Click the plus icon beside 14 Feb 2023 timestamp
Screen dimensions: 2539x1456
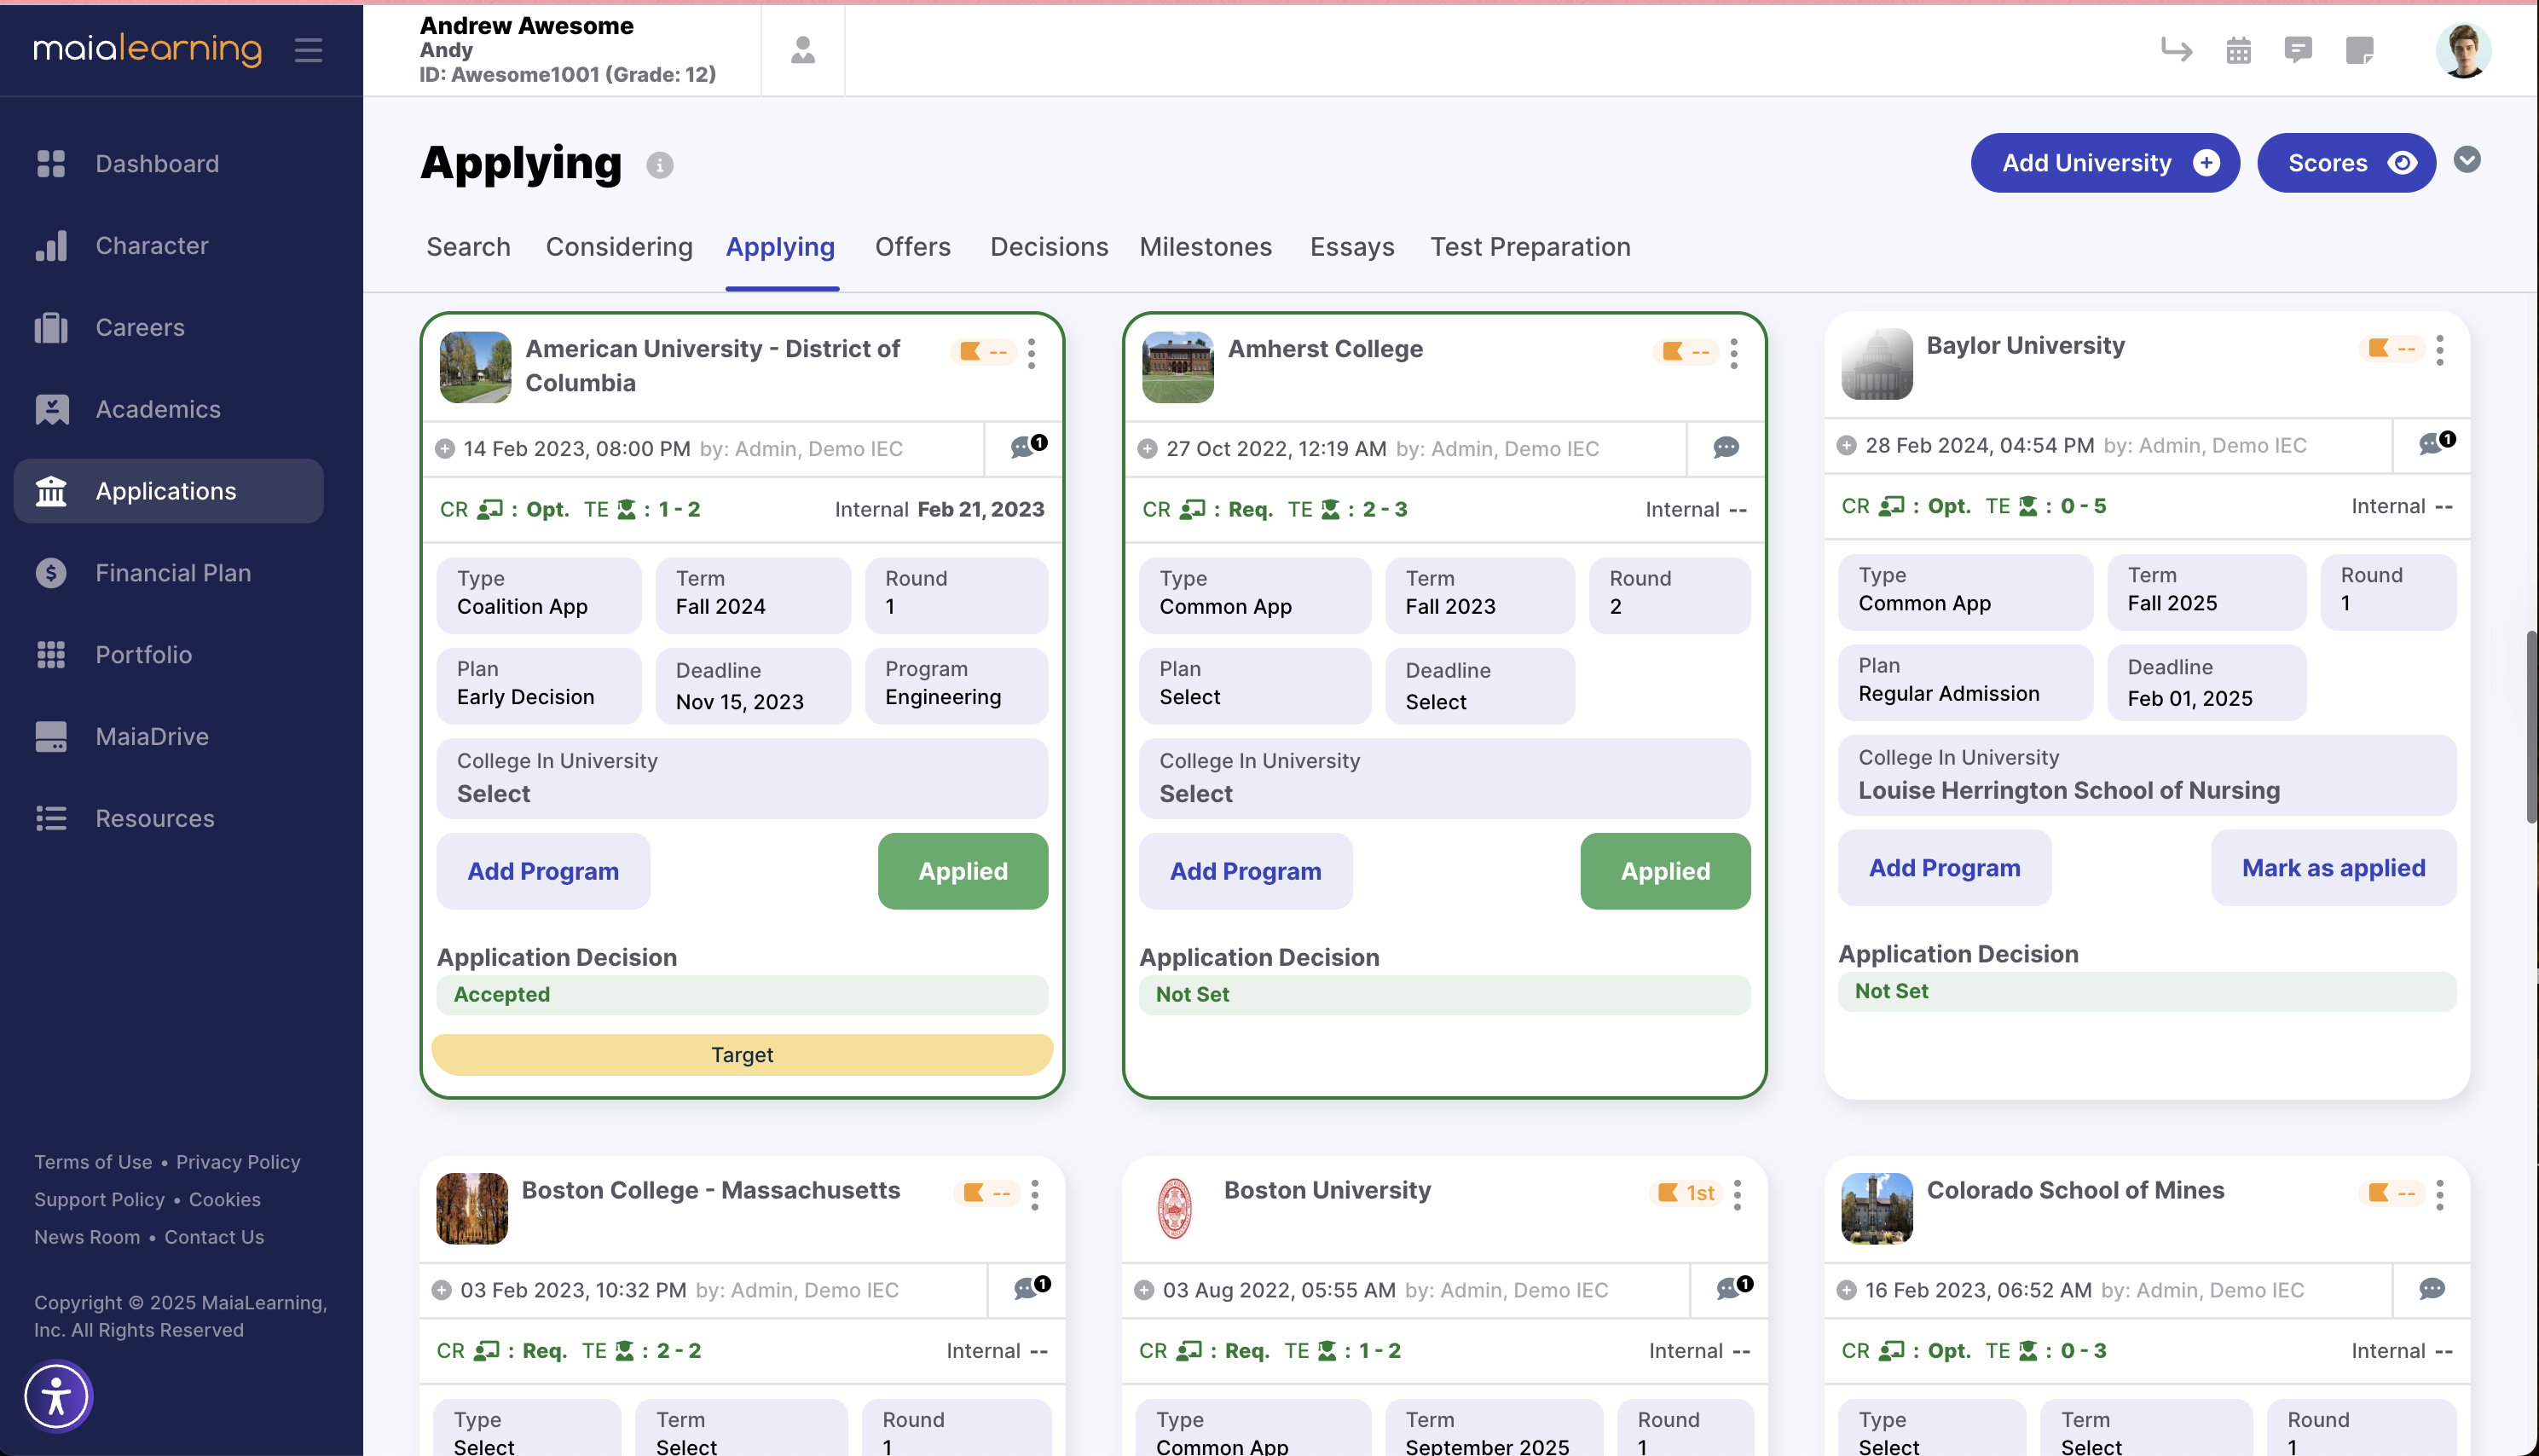pyautogui.click(x=445, y=449)
